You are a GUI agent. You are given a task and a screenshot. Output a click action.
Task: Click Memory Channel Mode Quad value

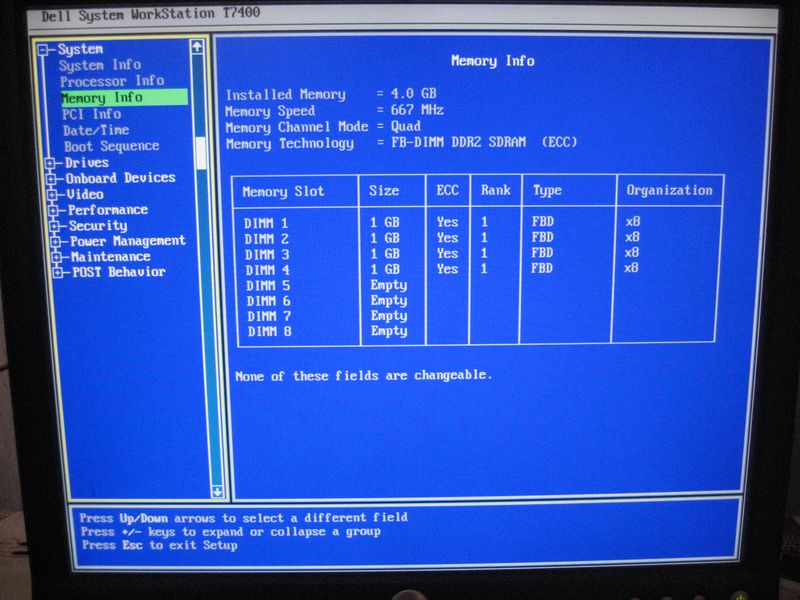click(406, 126)
